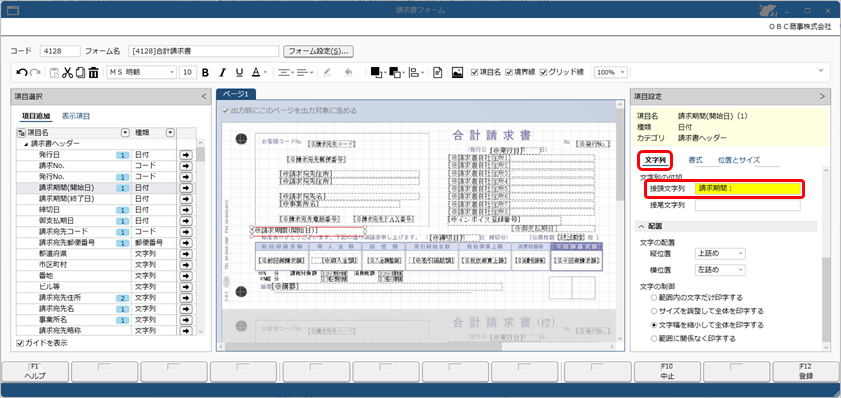
Task: Click the F10 中止 button
Action: pyautogui.click(x=667, y=371)
